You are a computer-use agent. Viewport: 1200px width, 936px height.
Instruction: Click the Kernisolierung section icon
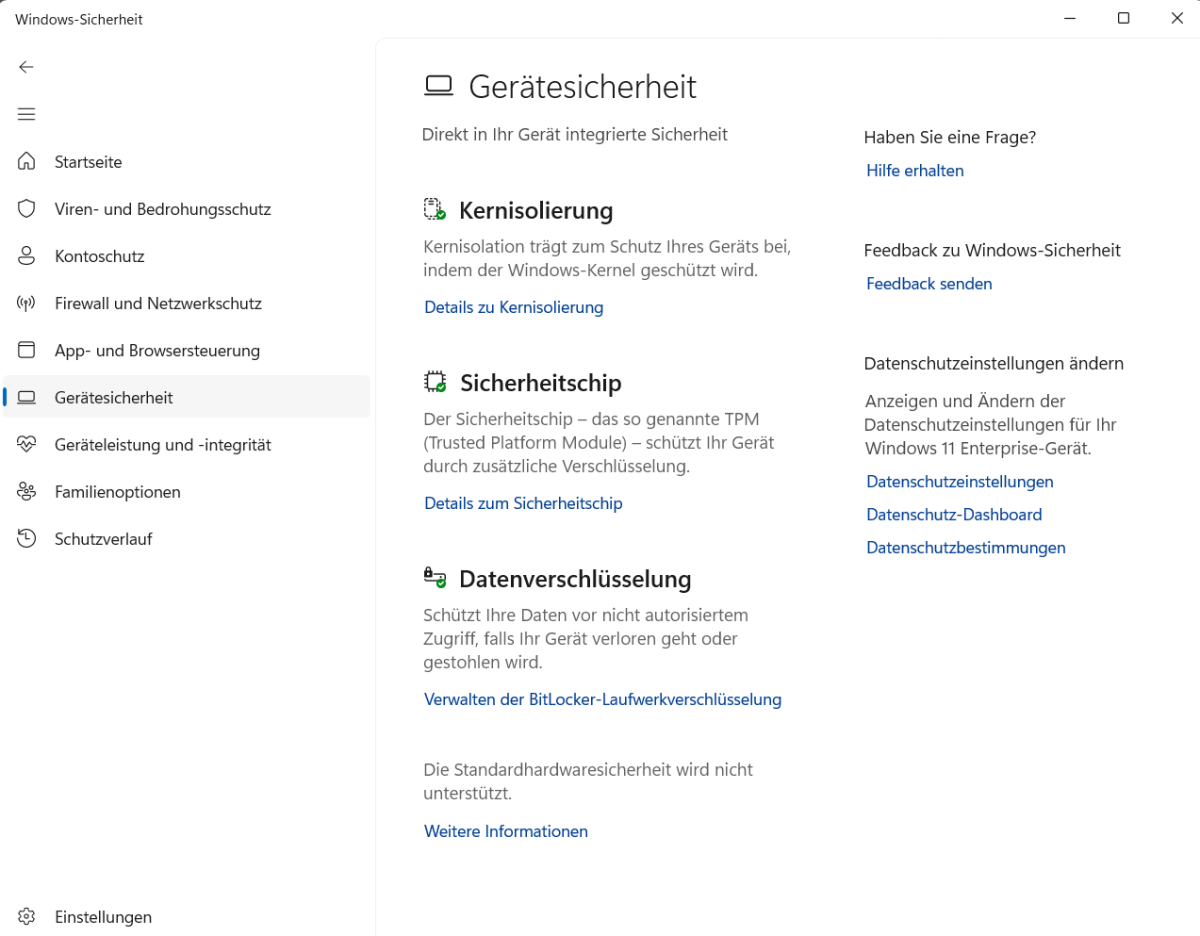435,209
